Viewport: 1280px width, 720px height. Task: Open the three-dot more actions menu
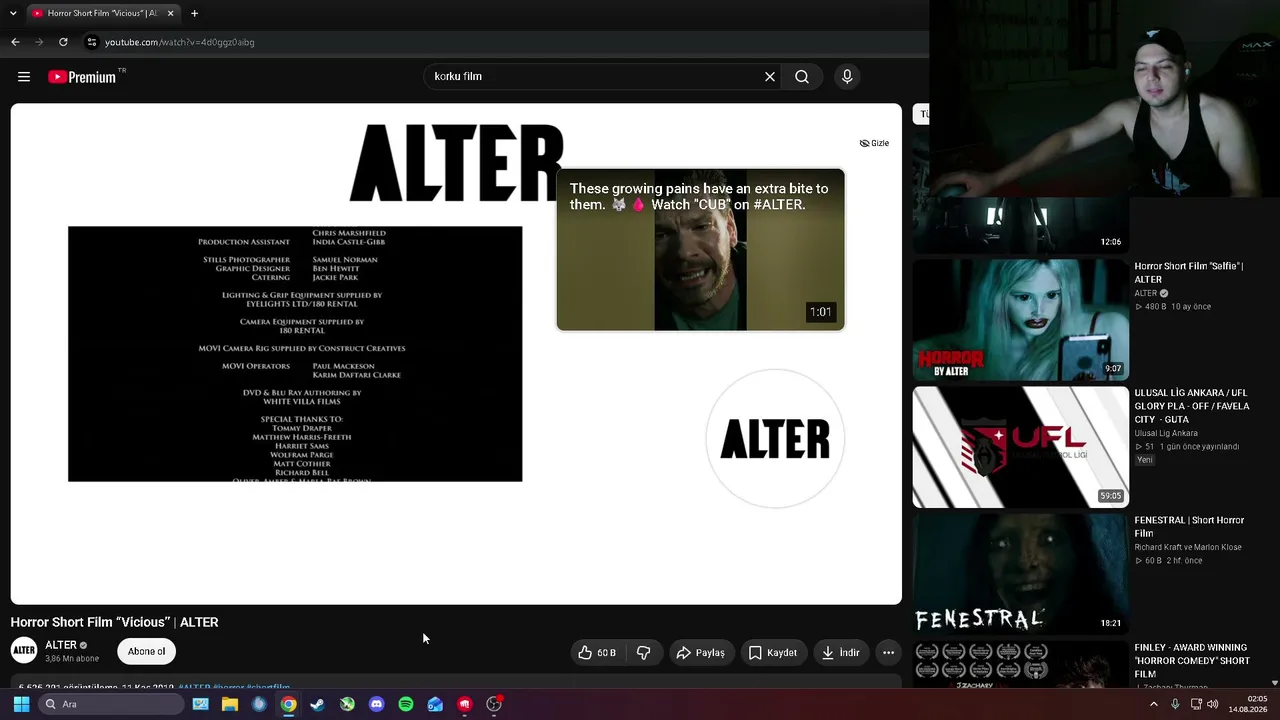pyautogui.click(x=888, y=653)
